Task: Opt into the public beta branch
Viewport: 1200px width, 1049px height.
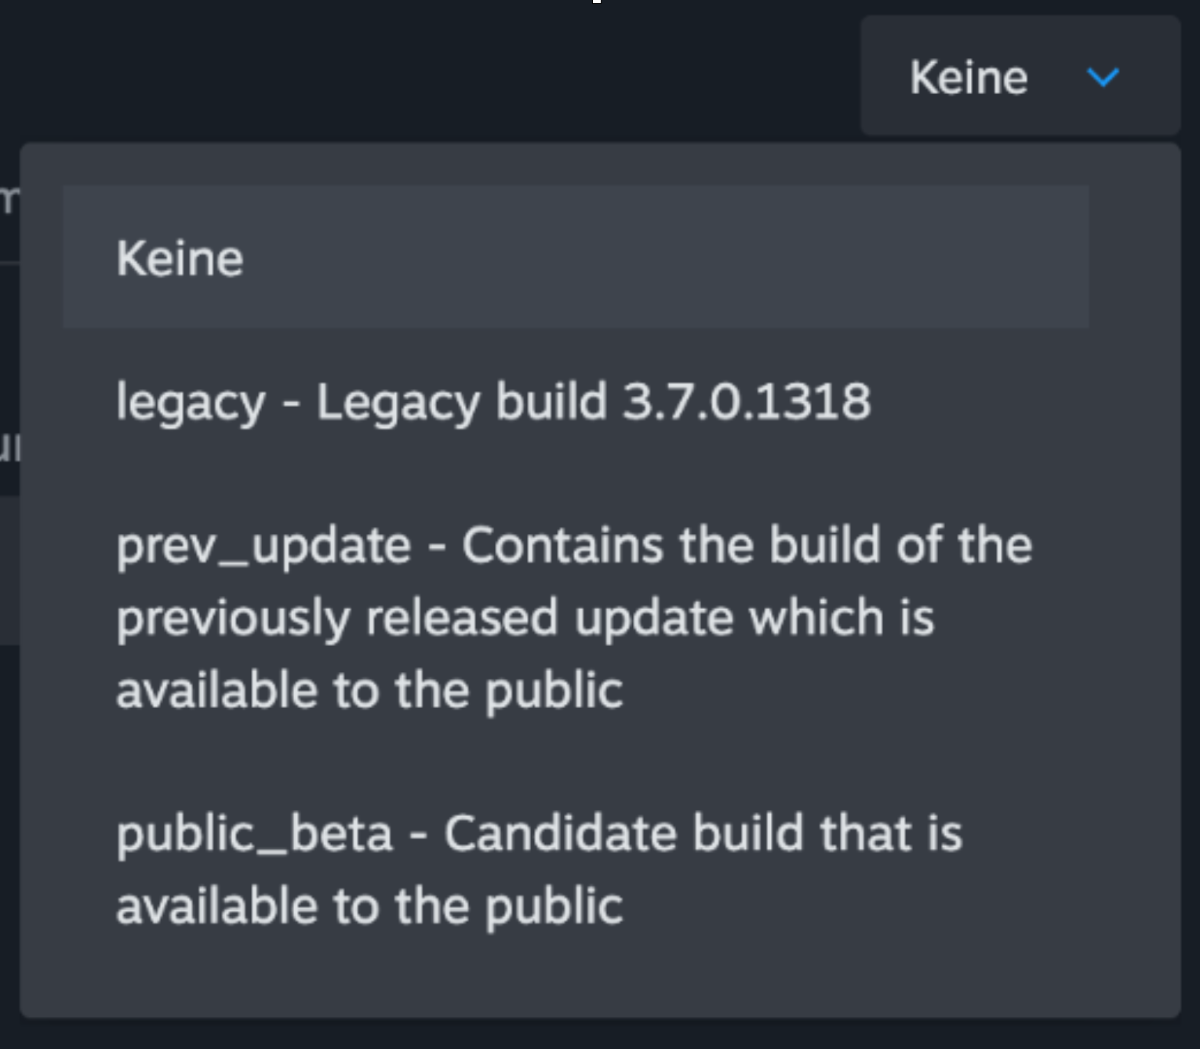Action: coord(539,869)
